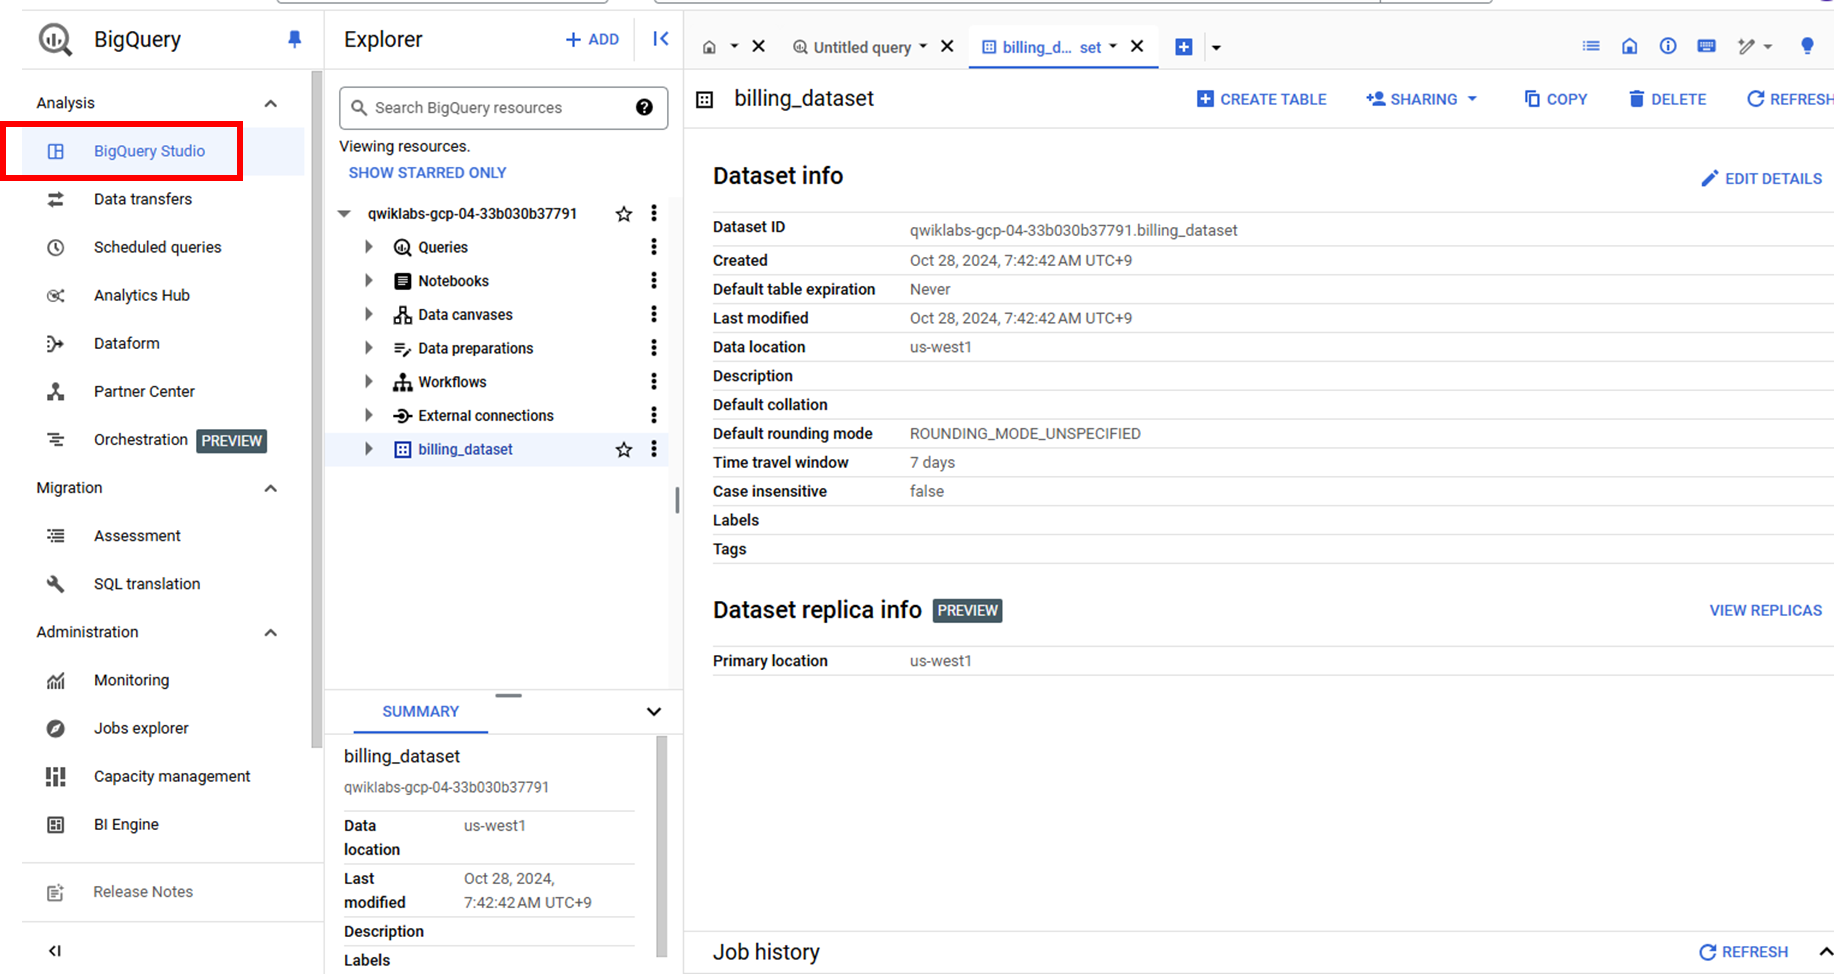The height and width of the screenshot is (974, 1834).
Task: Star the qwiklabs-gcp-04-33b030b37791 project
Action: point(624,213)
